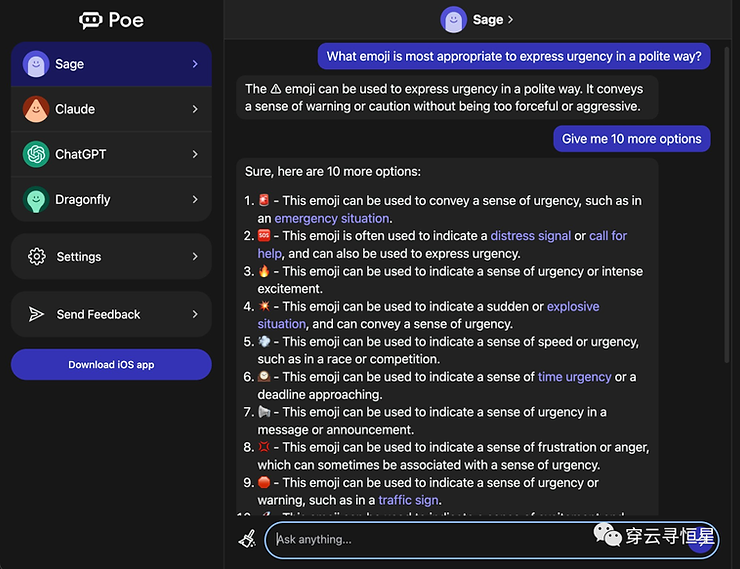Click the Send Feedback paper plane icon
Viewport: 740px width, 569px height.
pos(36,314)
